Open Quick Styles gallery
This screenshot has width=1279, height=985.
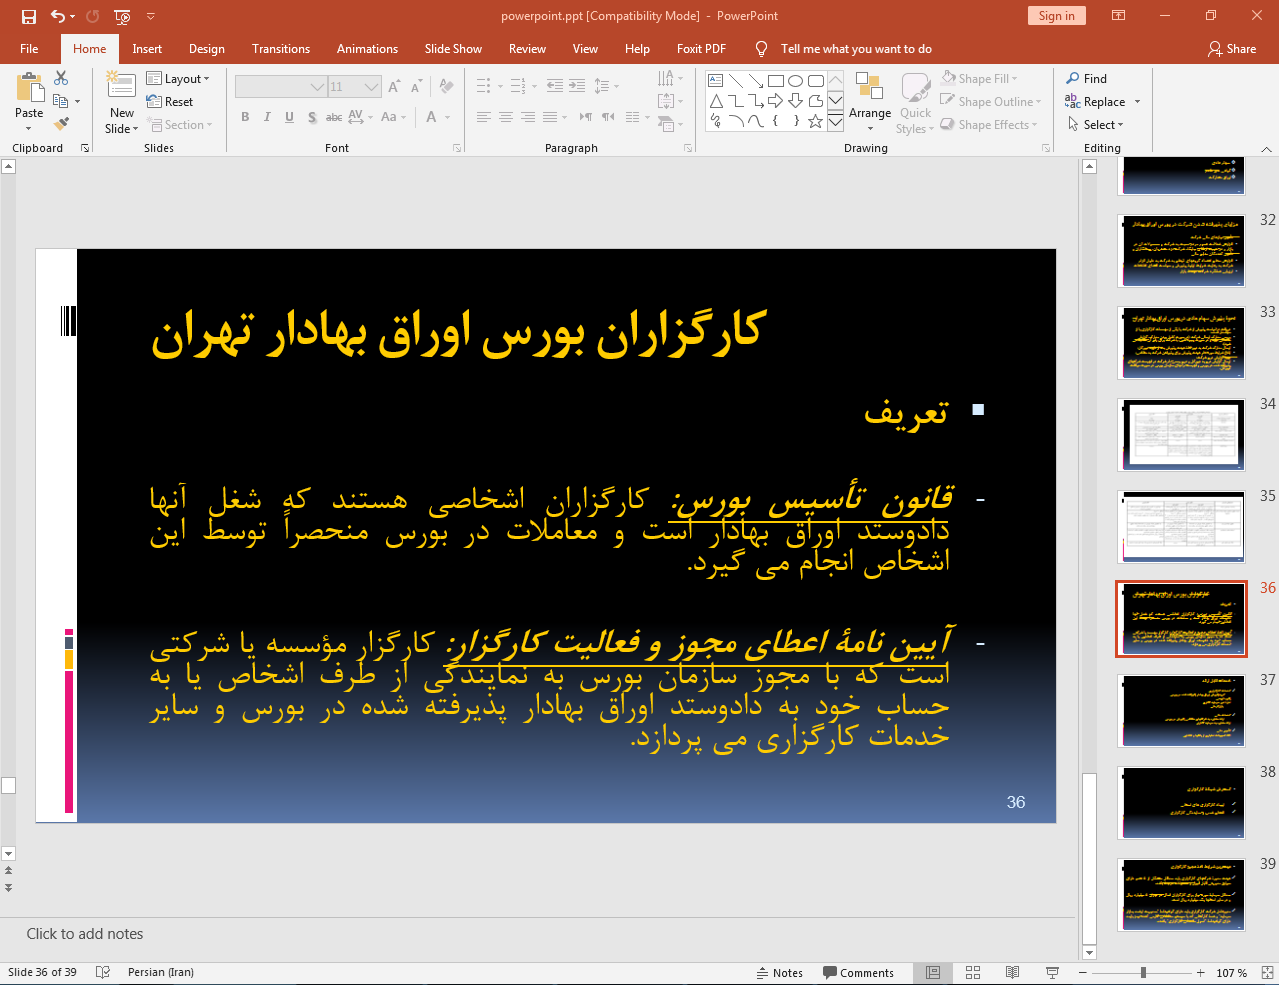(914, 103)
